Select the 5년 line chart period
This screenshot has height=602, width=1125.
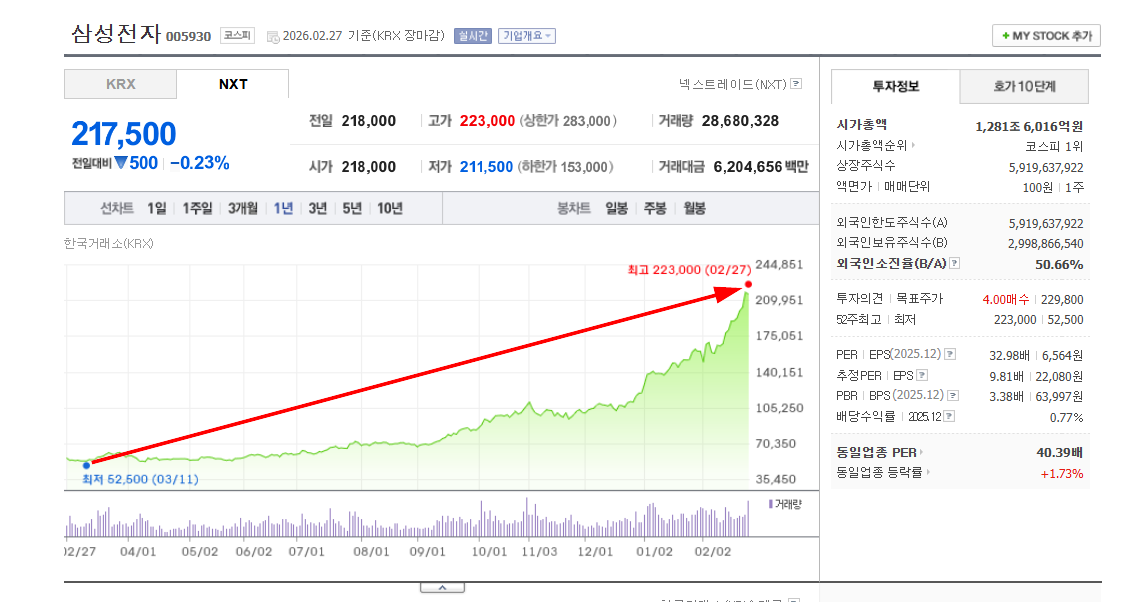pyautogui.click(x=352, y=209)
